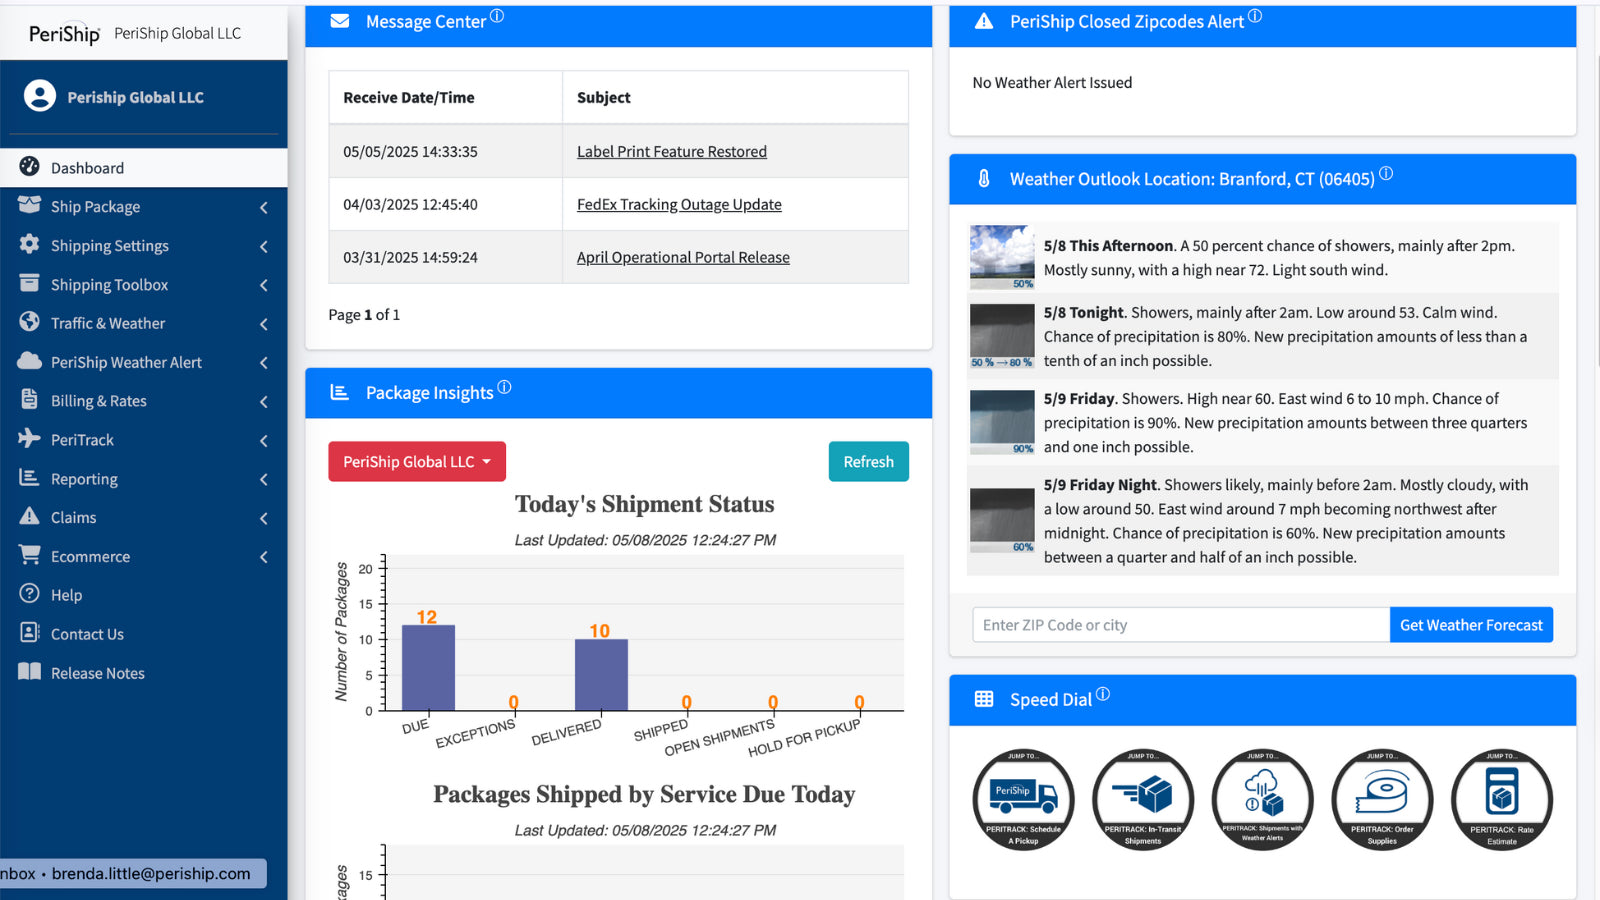Expand the Shipping Toolbox menu chevron
This screenshot has width=1600, height=900.
(x=264, y=285)
